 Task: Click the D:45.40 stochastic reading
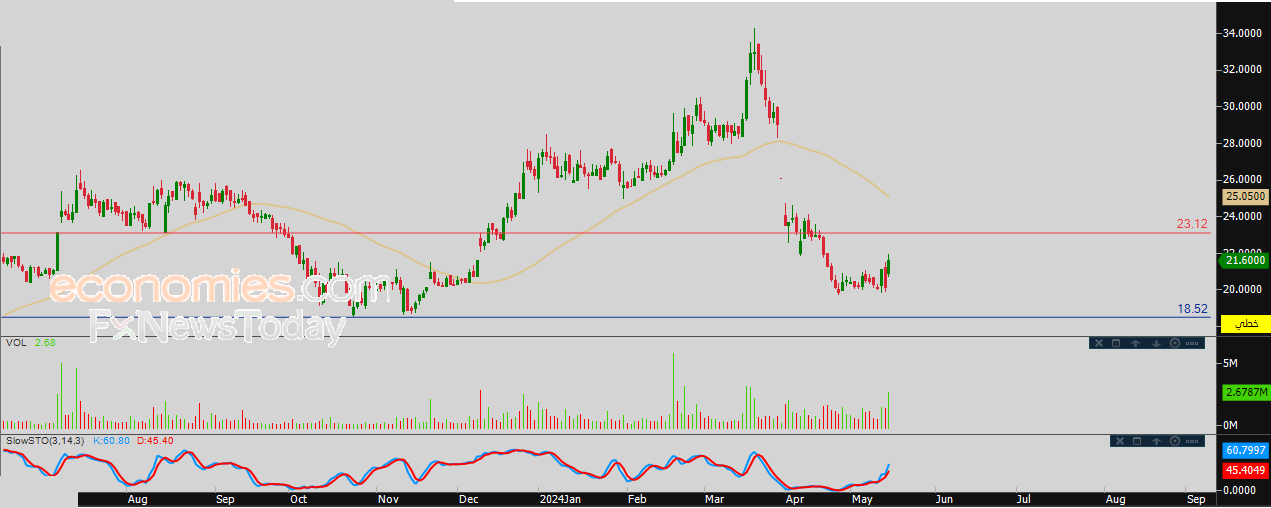(155, 440)
